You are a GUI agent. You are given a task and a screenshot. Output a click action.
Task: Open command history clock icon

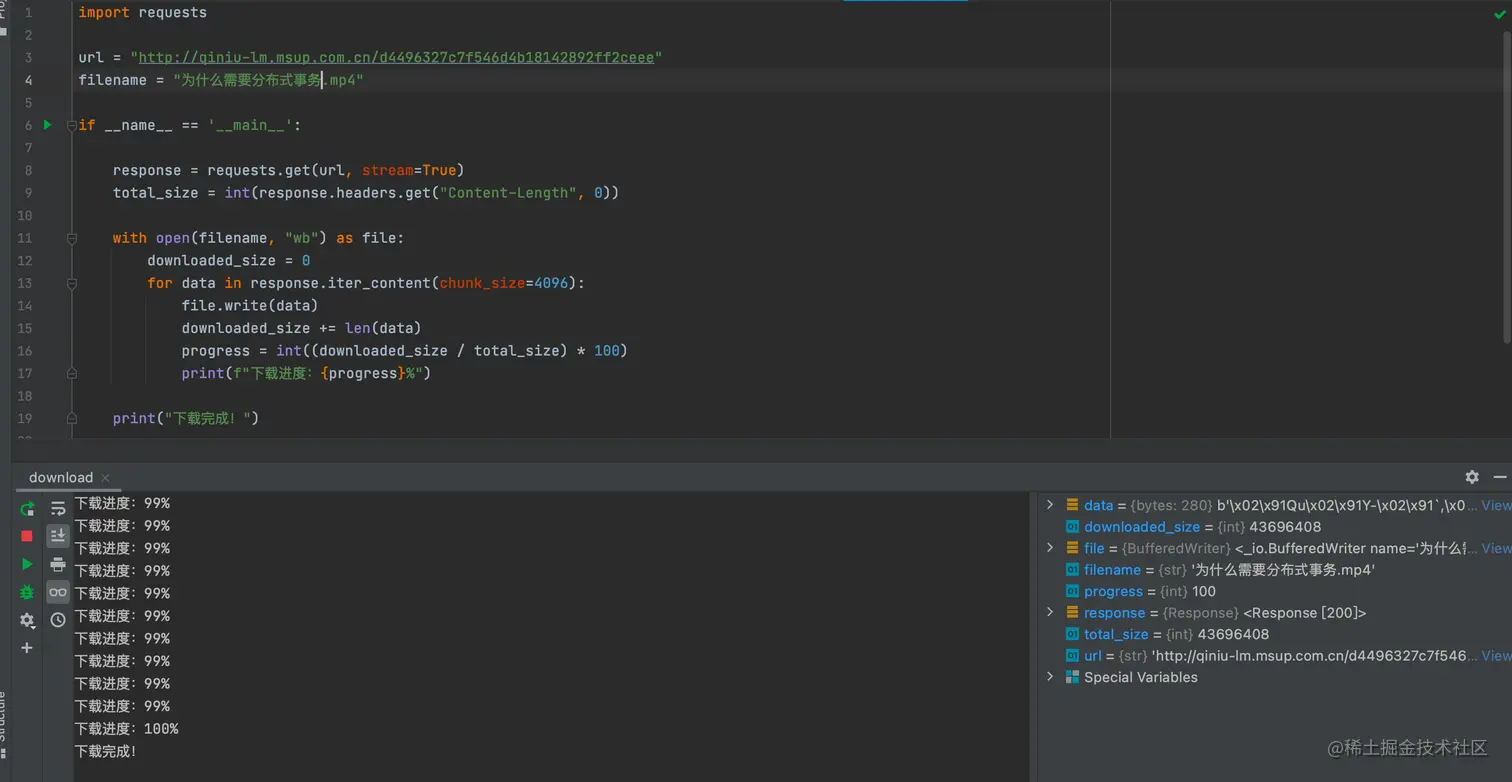pyautogui.click(x=58, y=620)
